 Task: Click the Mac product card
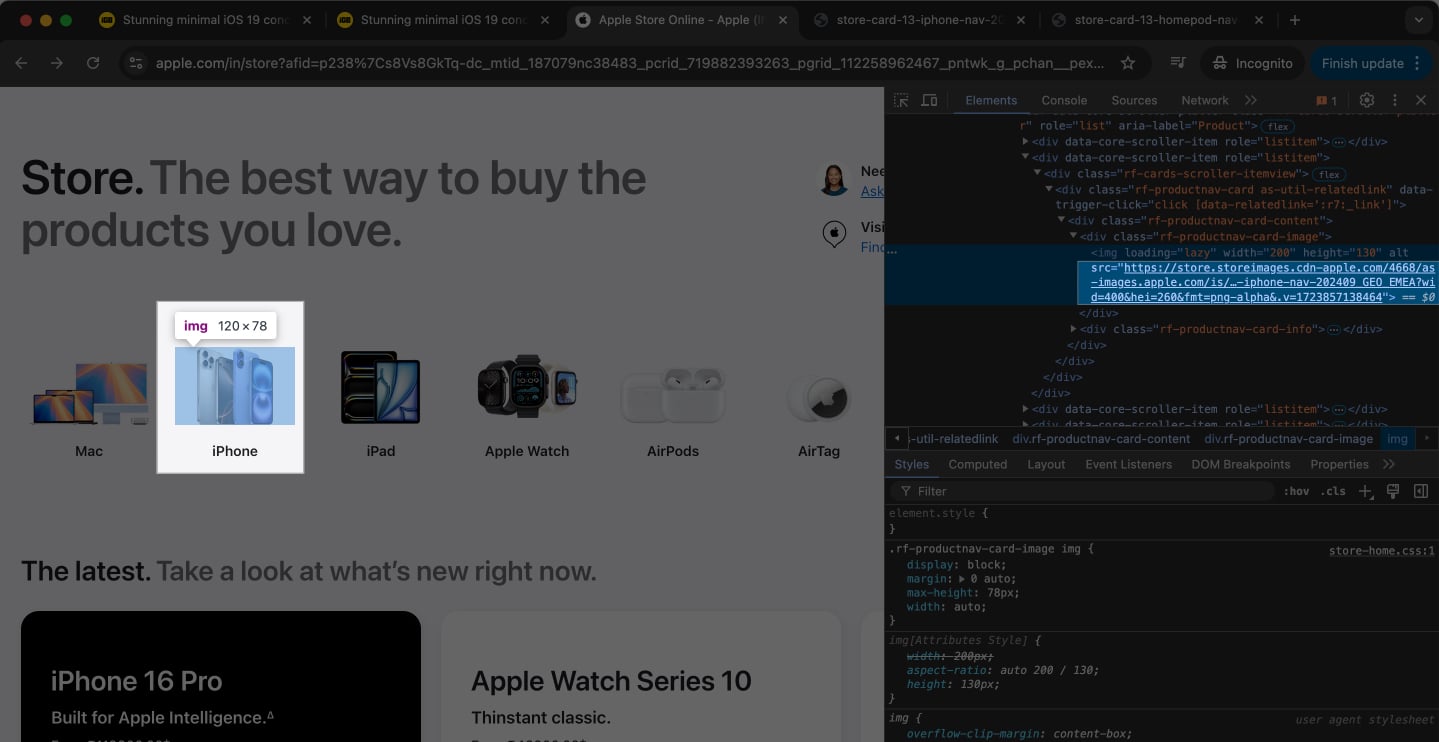(x=89, y=404)
